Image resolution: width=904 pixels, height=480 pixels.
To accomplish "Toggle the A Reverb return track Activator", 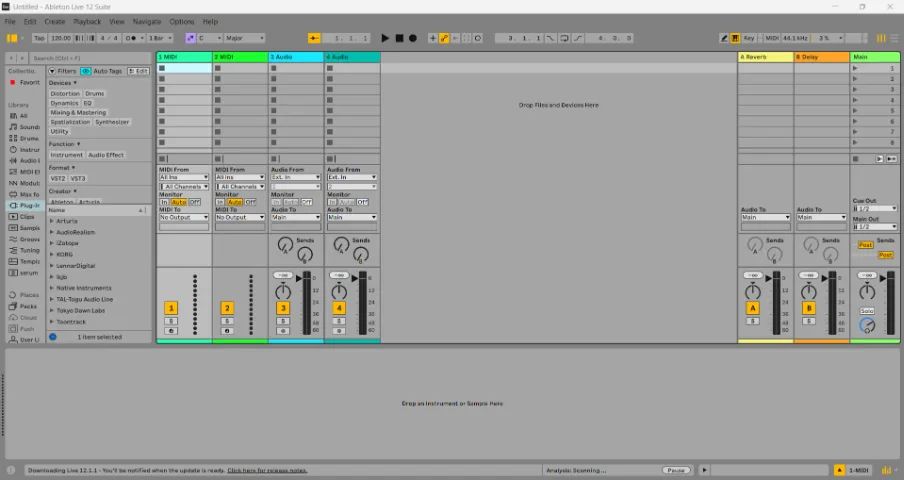I will (752, 308).
